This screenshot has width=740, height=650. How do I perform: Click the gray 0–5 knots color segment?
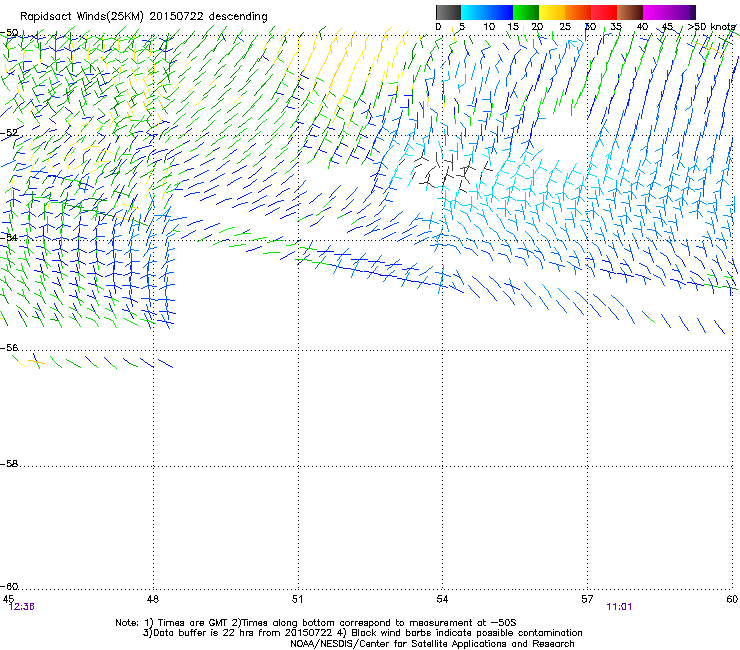[448, 12]
